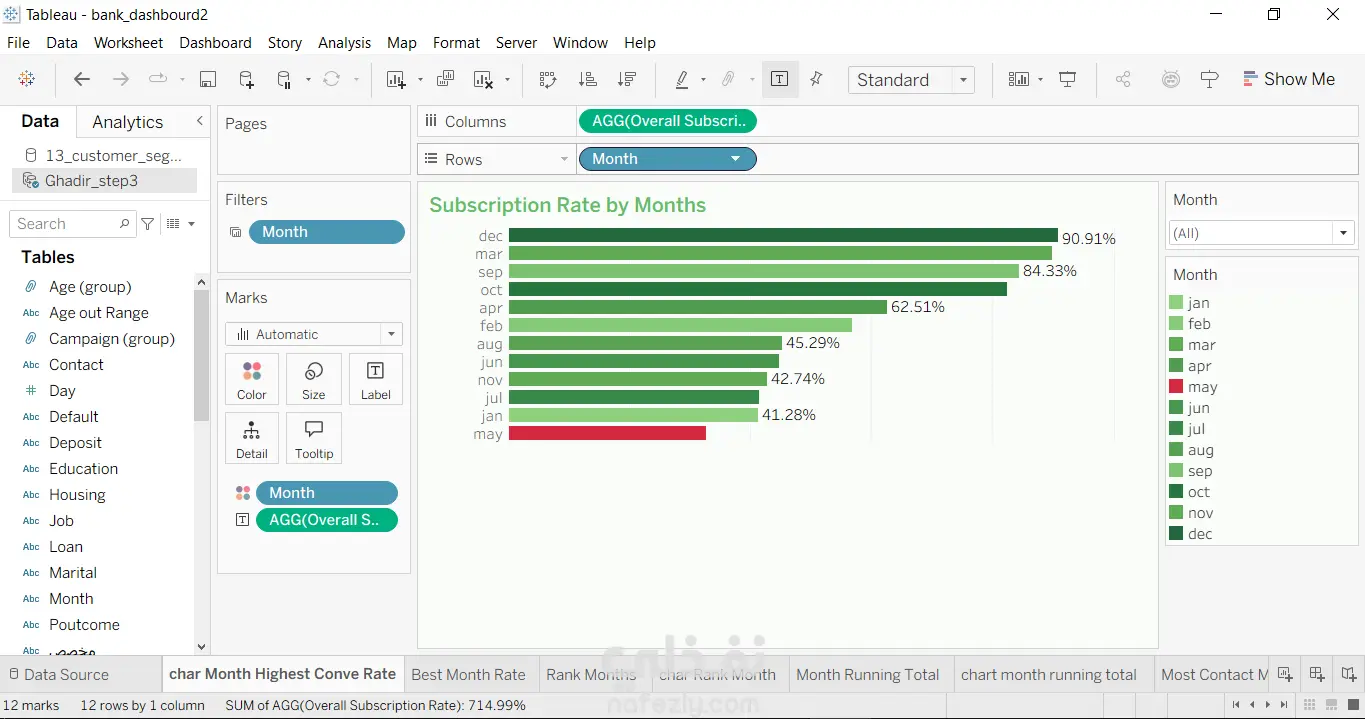
Task: Sort bars ascending with toolbar icon
Action: (x=588, y=80)
